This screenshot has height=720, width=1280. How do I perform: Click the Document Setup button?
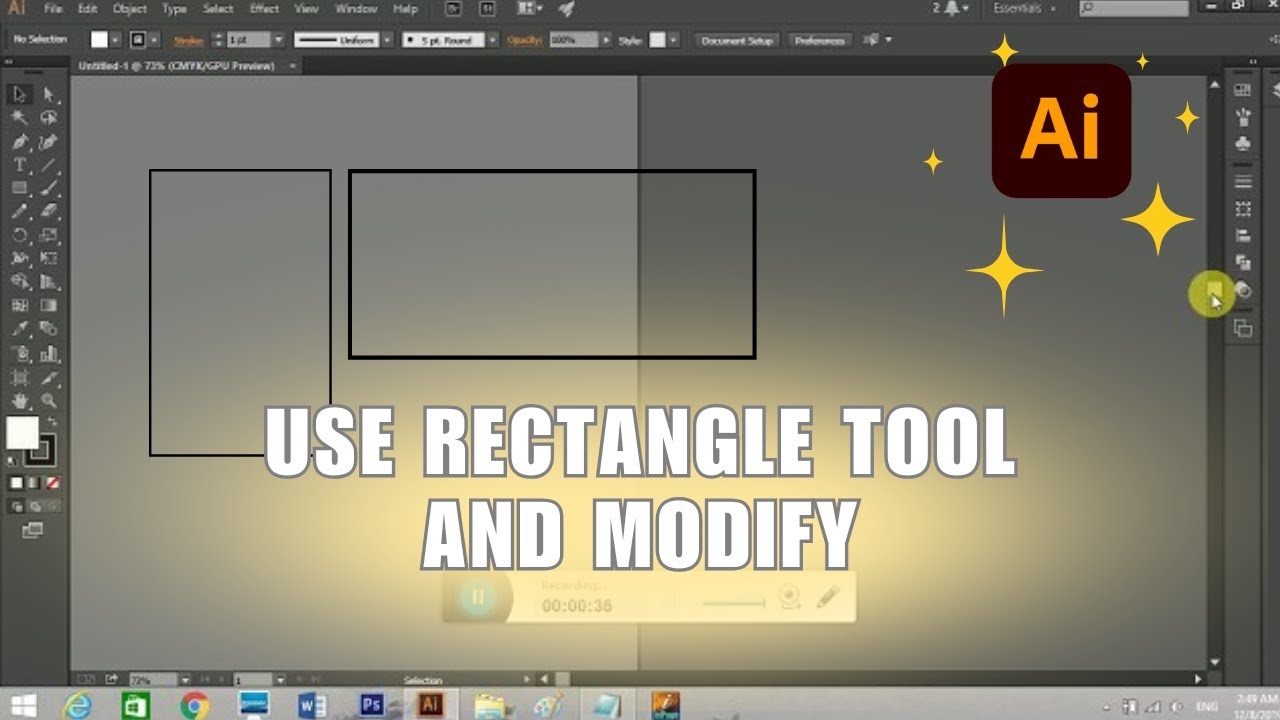(x=737, y=40)
